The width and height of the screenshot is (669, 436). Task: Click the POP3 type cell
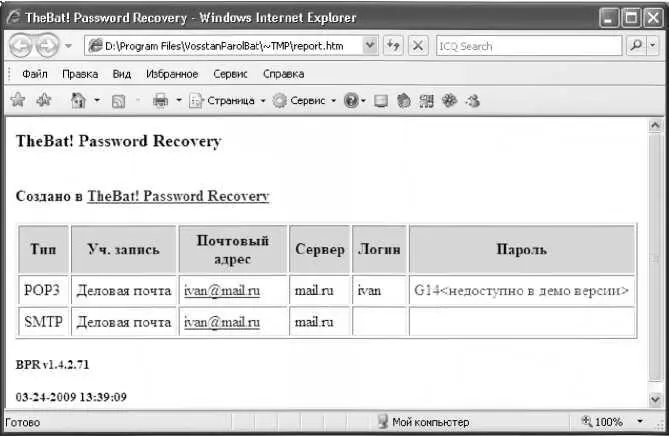[x=43, y=291]
